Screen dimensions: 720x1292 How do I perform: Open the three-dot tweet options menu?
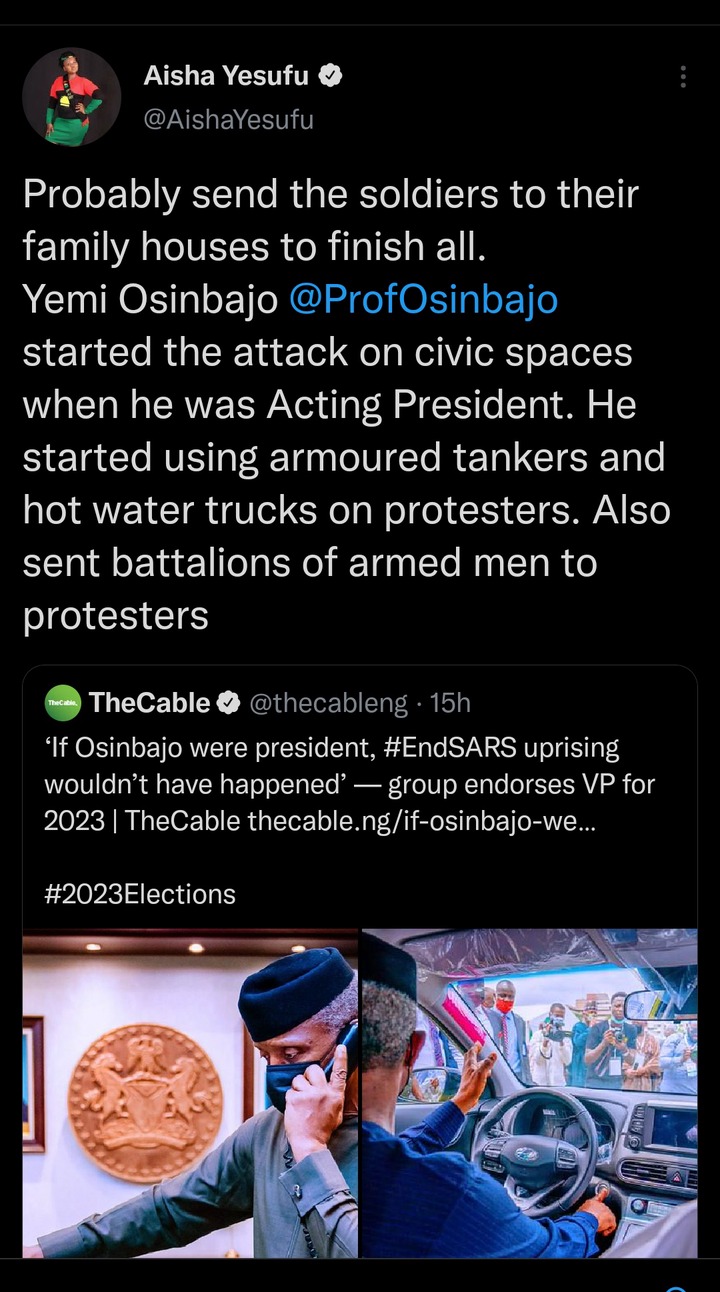[683, 77]
